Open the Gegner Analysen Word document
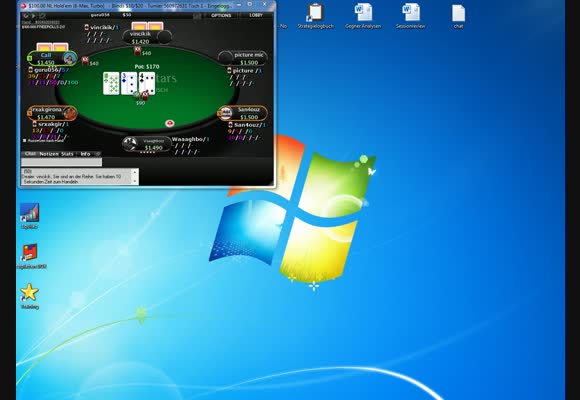 [363, 16]
